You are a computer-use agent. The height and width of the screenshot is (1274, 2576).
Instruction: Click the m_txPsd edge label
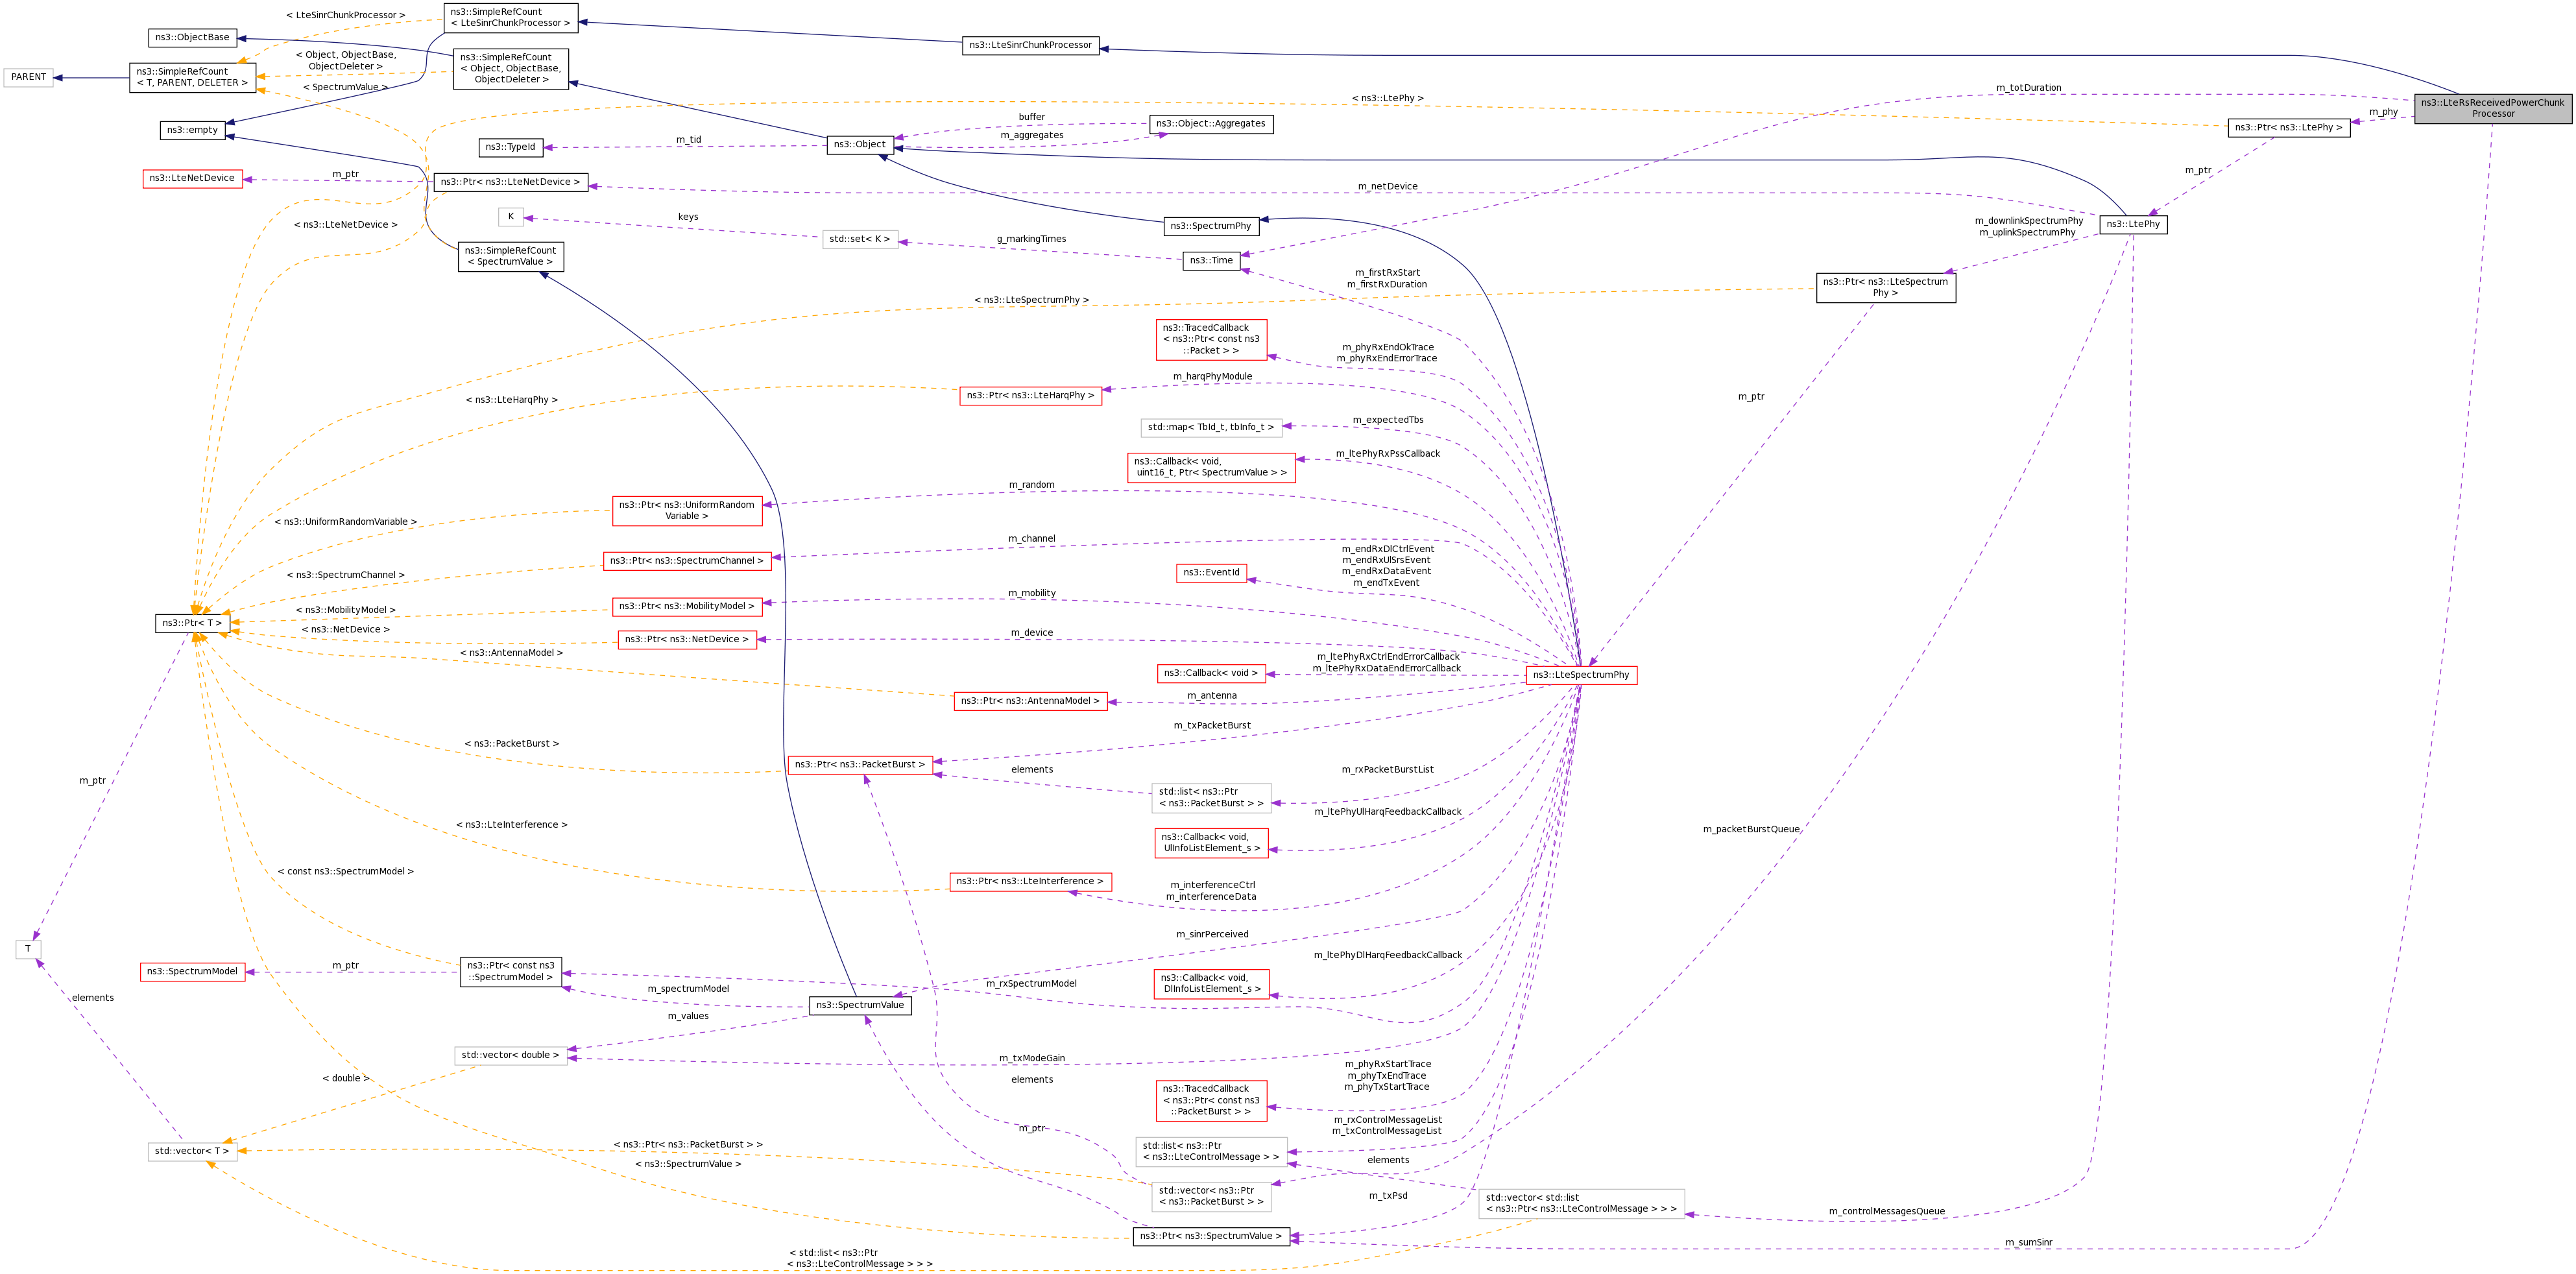[x=1388, y=1195]
